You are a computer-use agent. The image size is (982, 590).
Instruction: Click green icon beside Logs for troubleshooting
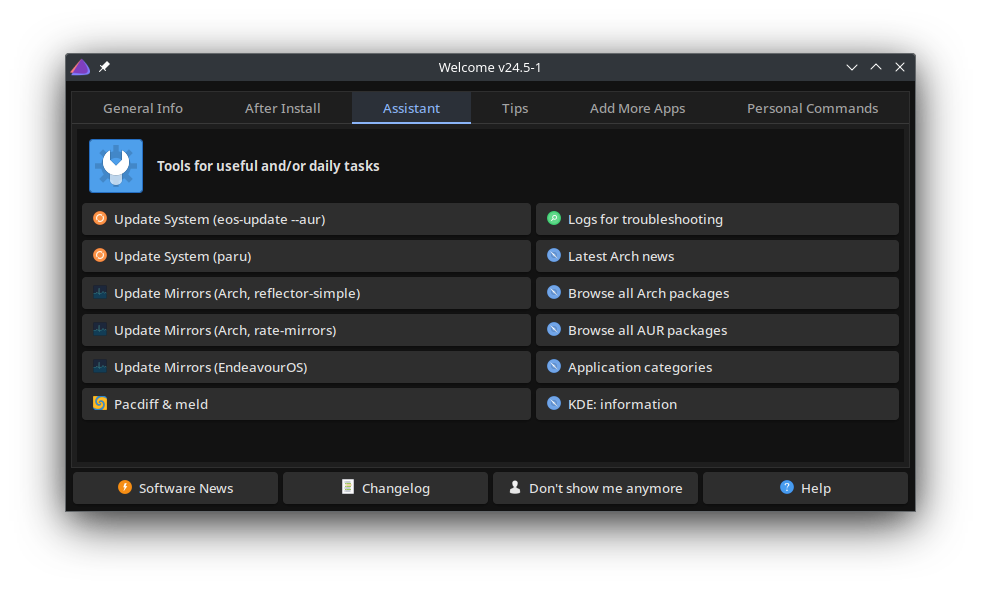554,219
